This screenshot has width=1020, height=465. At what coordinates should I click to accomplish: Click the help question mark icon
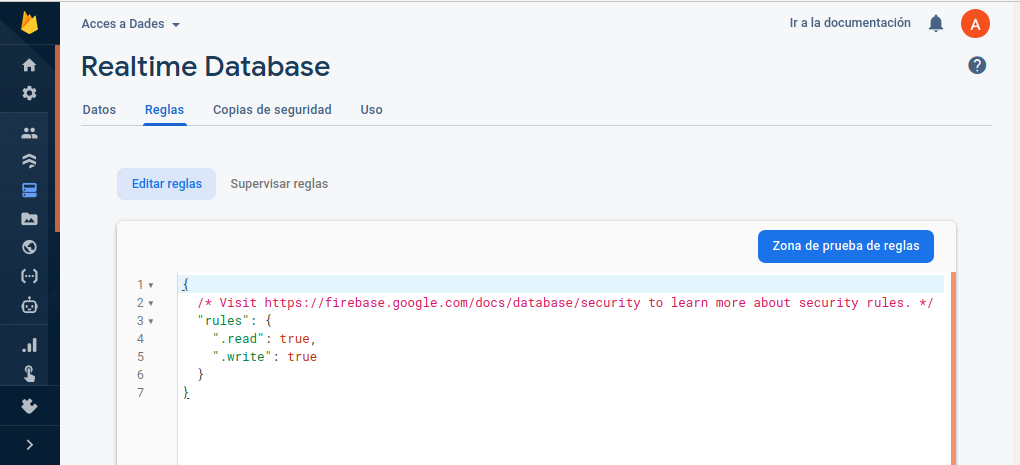[x=977, y=65]
